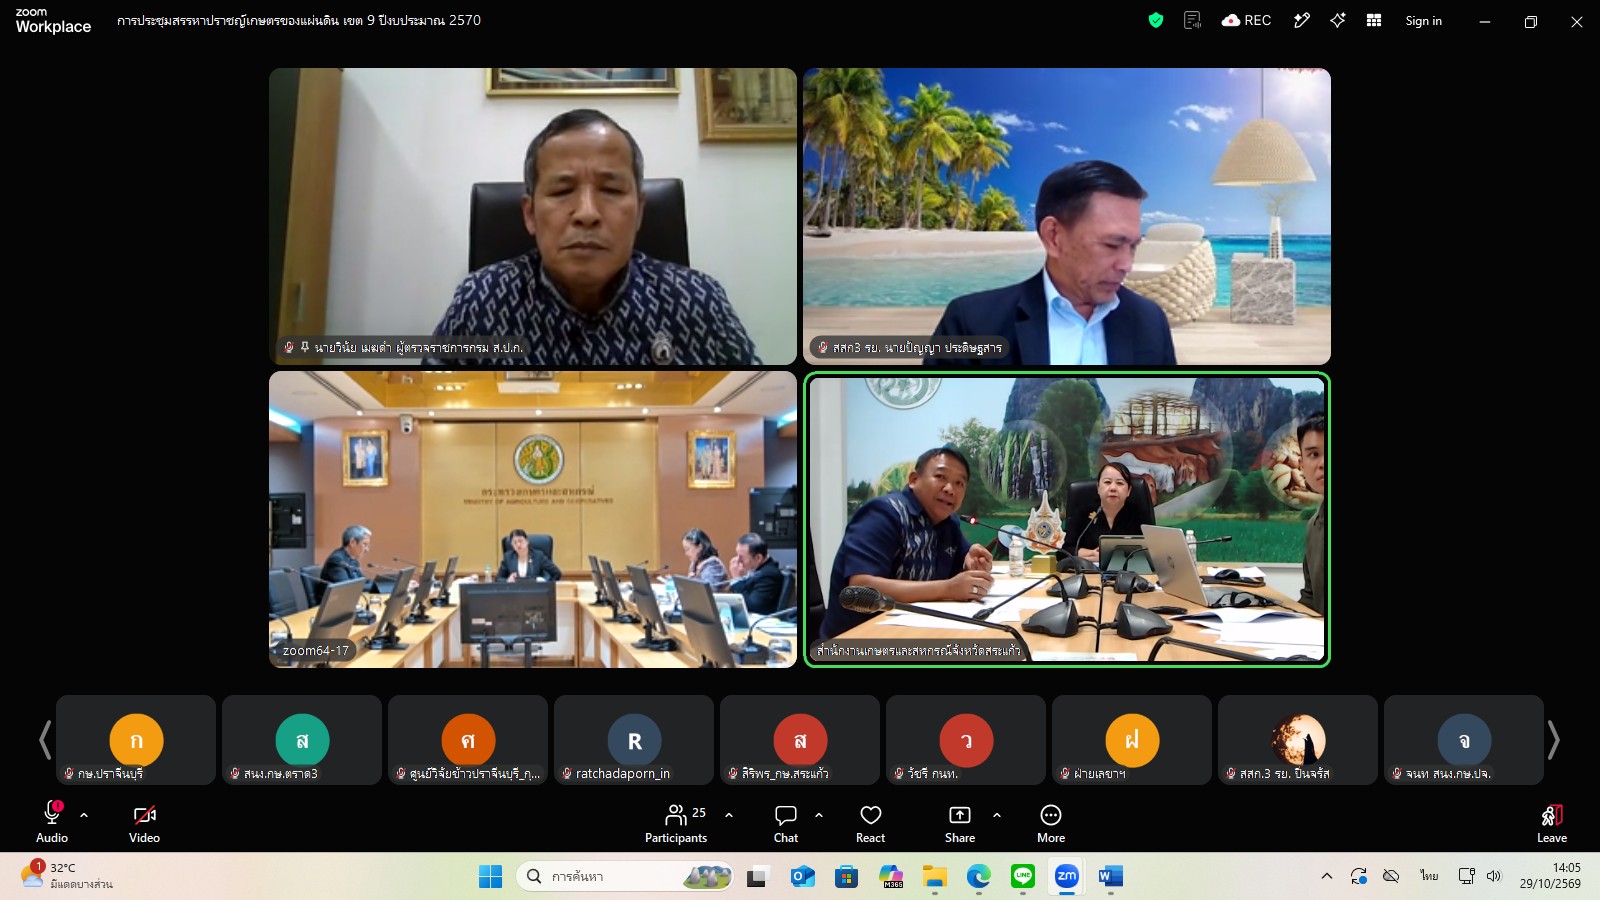The width and height of the screenshot is (1600, 900).
Task: Select the วัชรี กนท. participant tile
Action: 966,740
